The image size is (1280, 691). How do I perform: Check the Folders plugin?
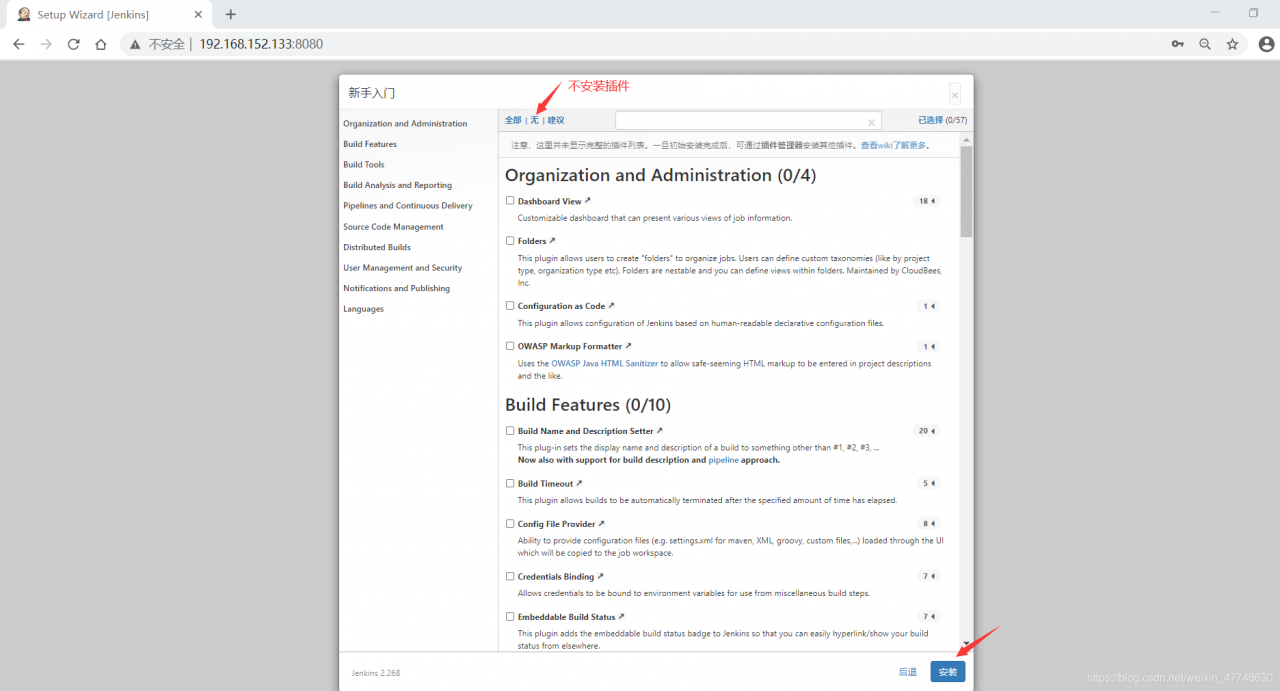(510, 240)
